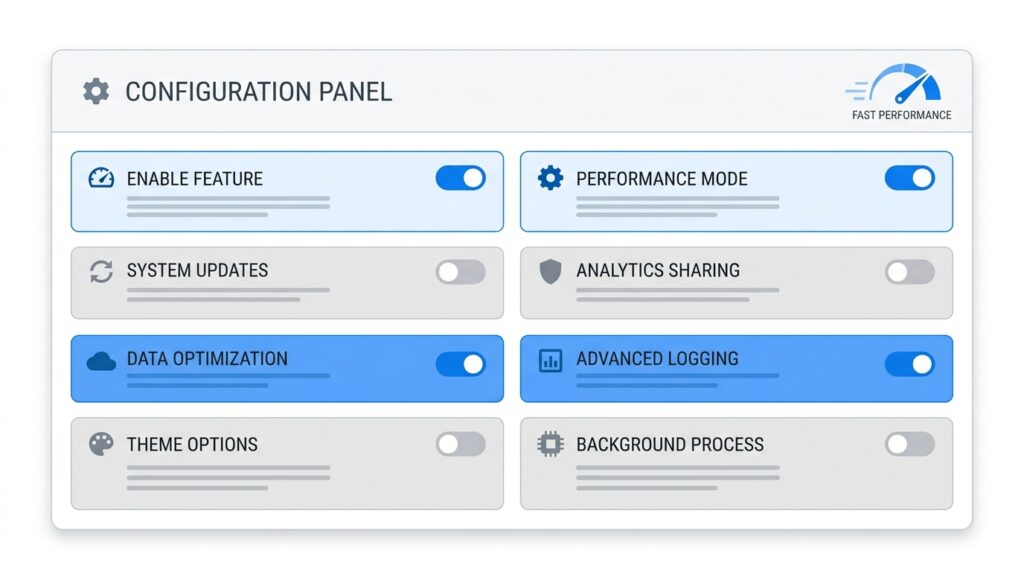Click the Fast Performance label

[x=901, y=115]
